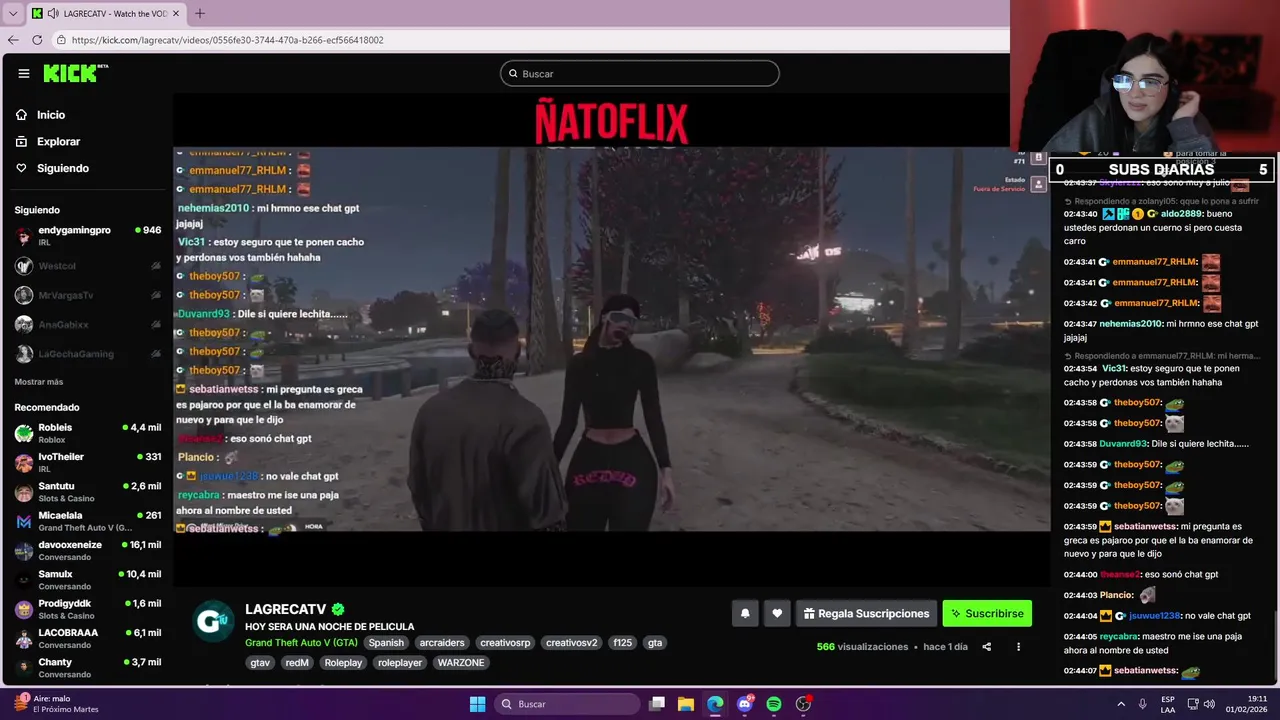Open IvoTheiler recommended channel

click(x=87, y=462)
